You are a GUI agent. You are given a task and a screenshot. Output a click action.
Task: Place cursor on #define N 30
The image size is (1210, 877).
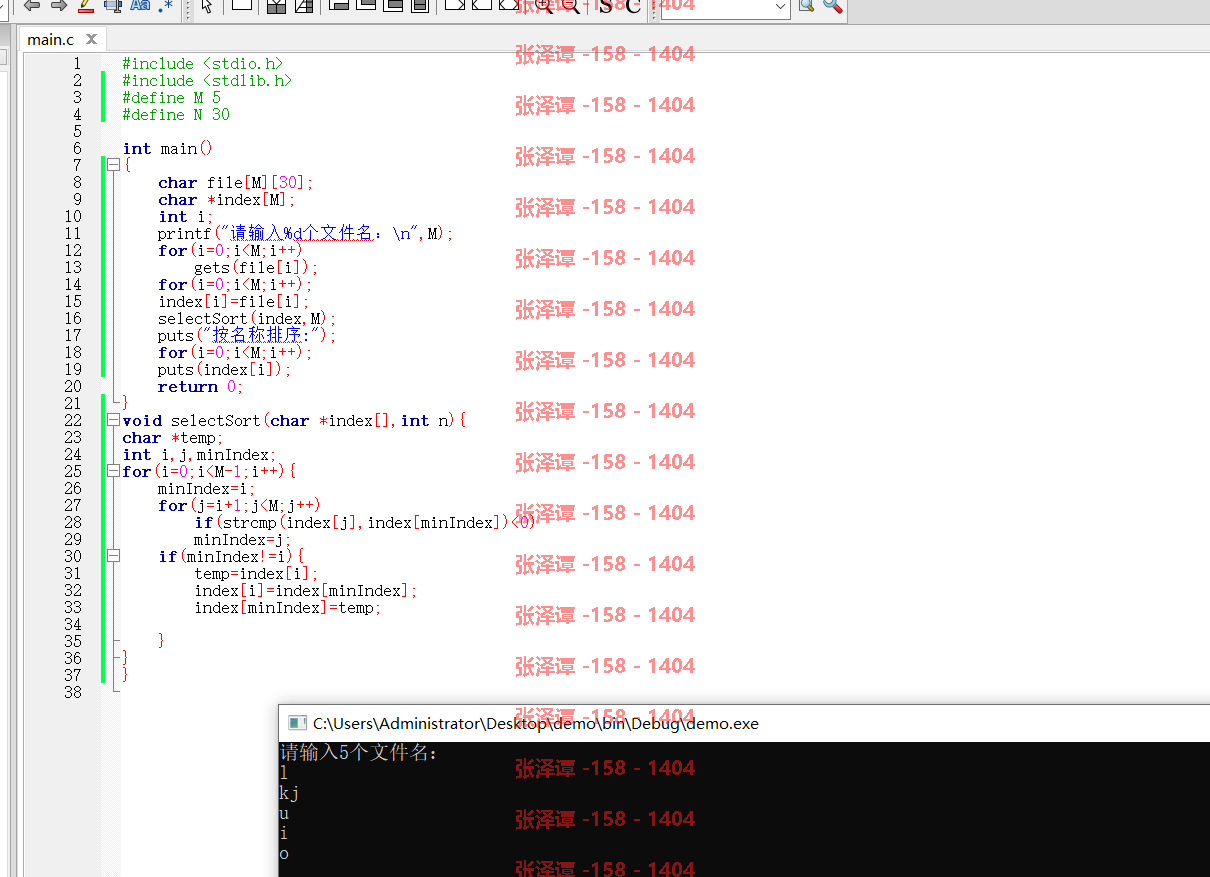click(176, 115)
